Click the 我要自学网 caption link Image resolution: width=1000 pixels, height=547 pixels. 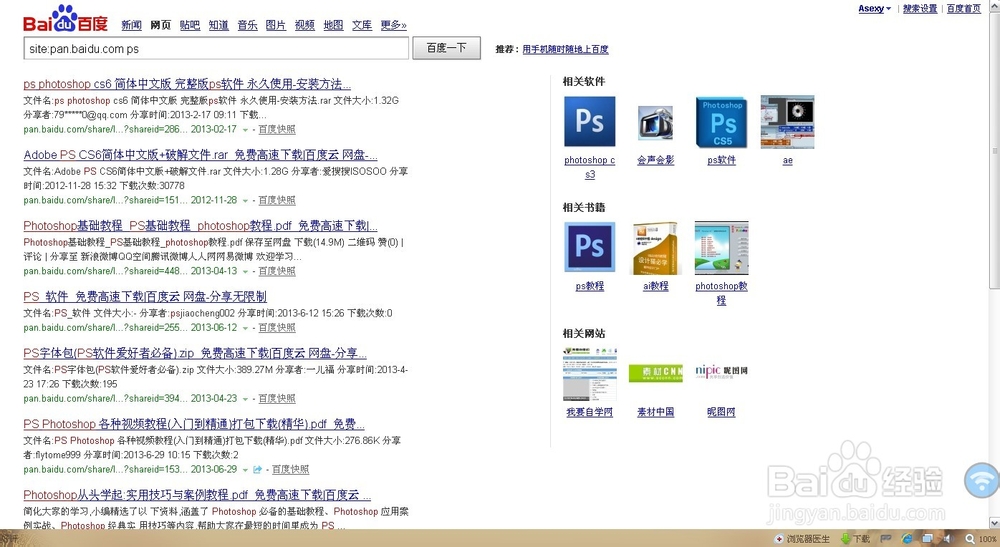[589, 412]
